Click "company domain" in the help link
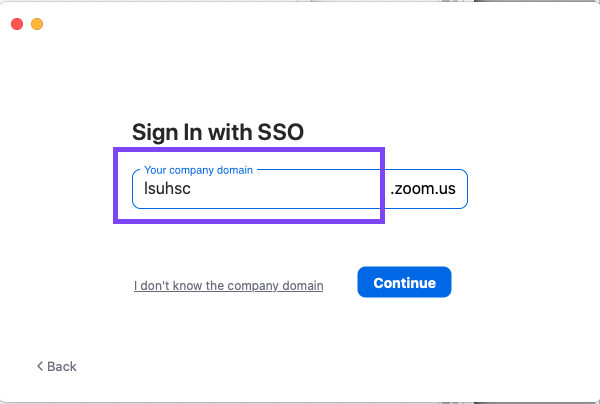 pos(275,286)
